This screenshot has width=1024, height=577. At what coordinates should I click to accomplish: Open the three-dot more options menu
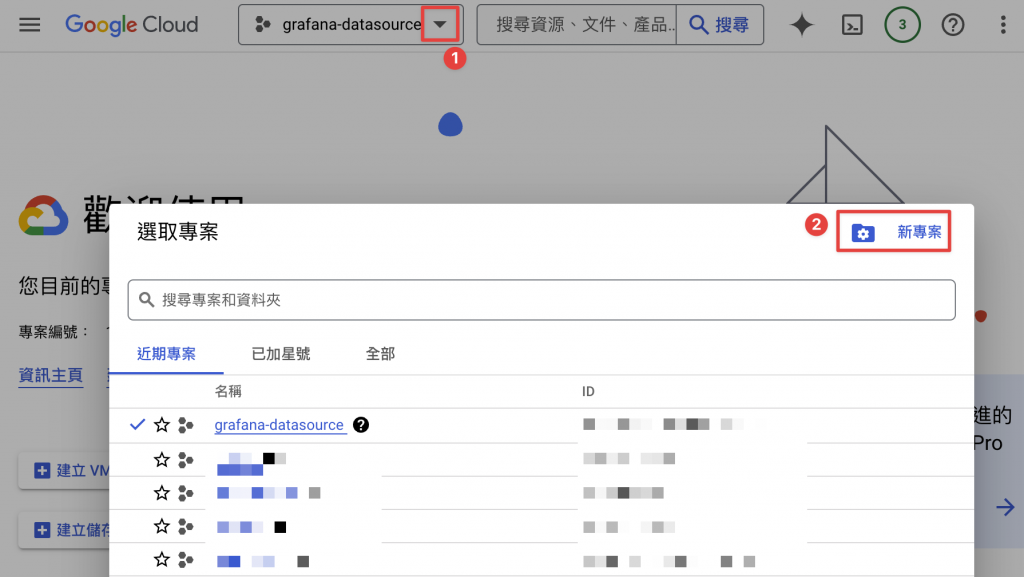pos(1003,25)
